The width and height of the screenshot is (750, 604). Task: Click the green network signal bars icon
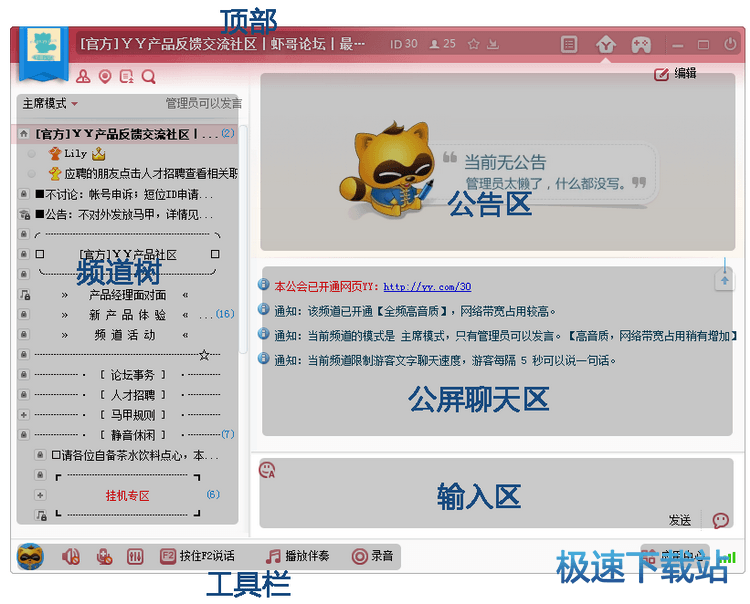click(x=729, y=558)
